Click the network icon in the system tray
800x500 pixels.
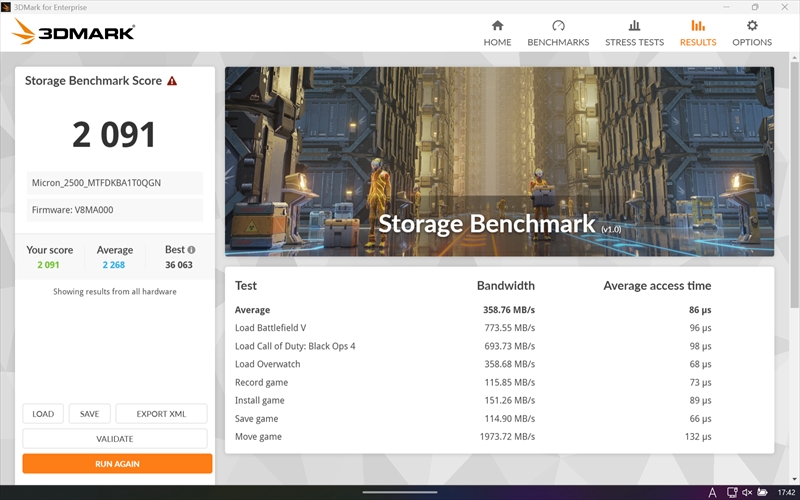pos(732,492)
